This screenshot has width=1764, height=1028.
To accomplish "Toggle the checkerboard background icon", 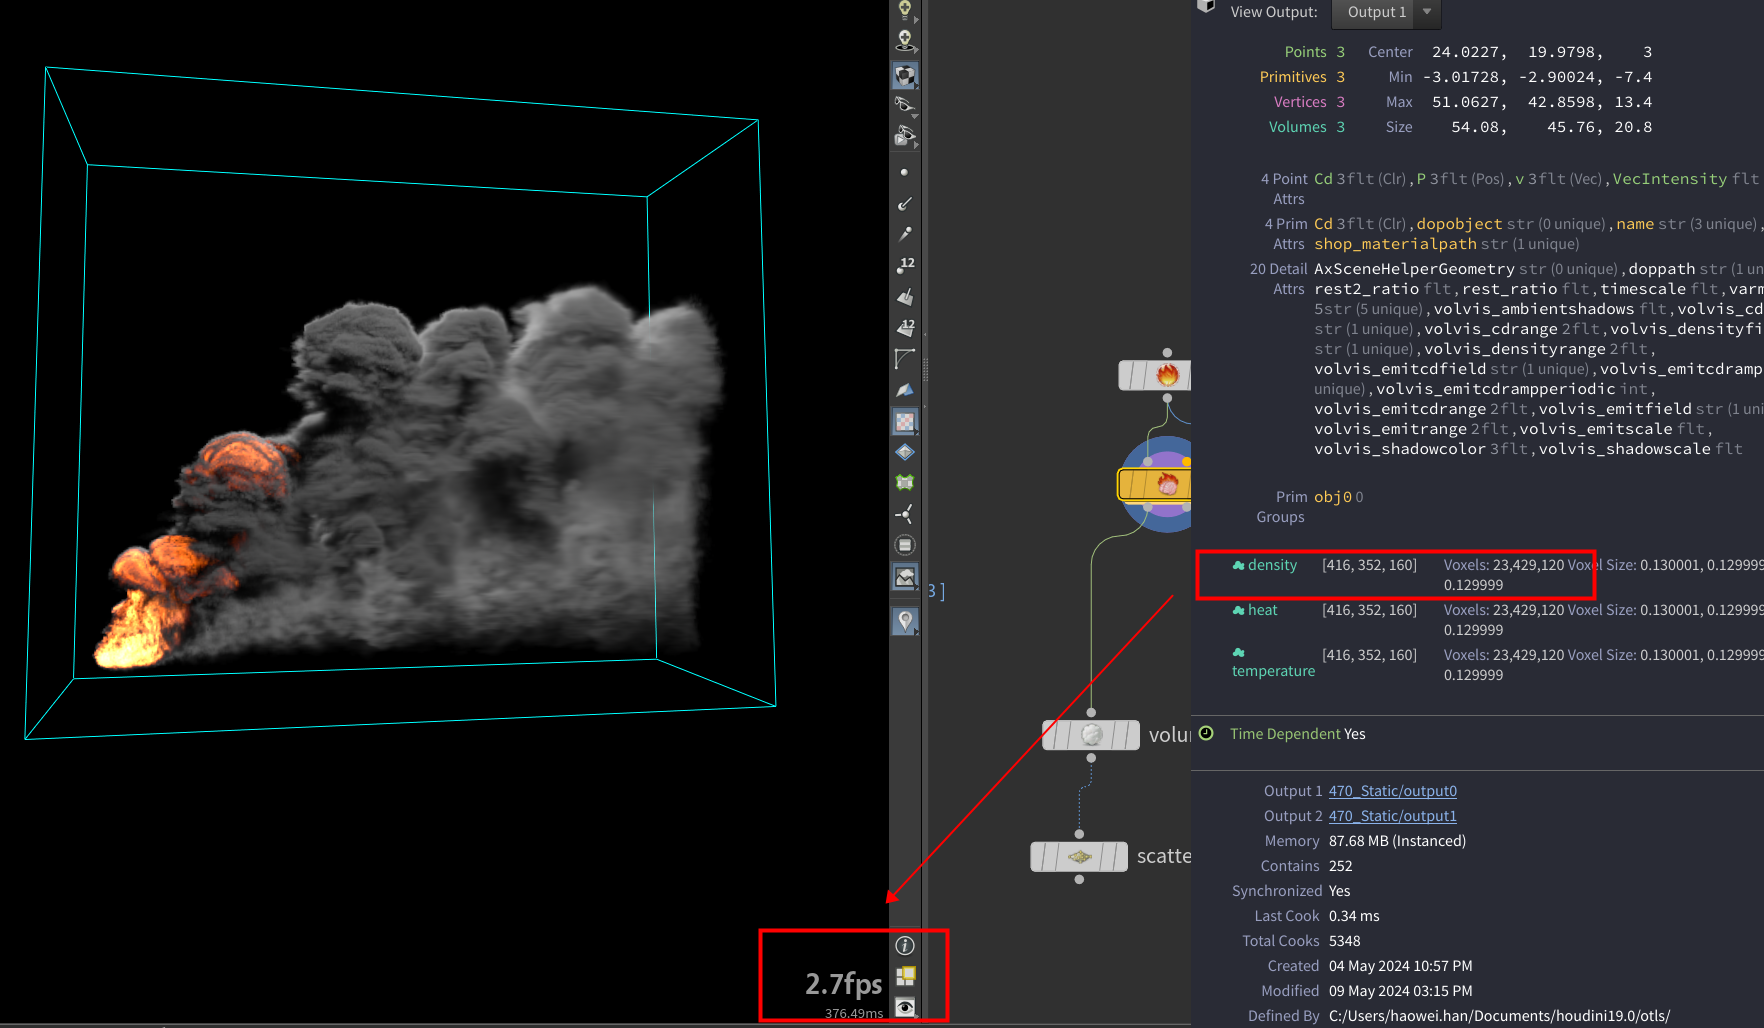I will (905, 422).
